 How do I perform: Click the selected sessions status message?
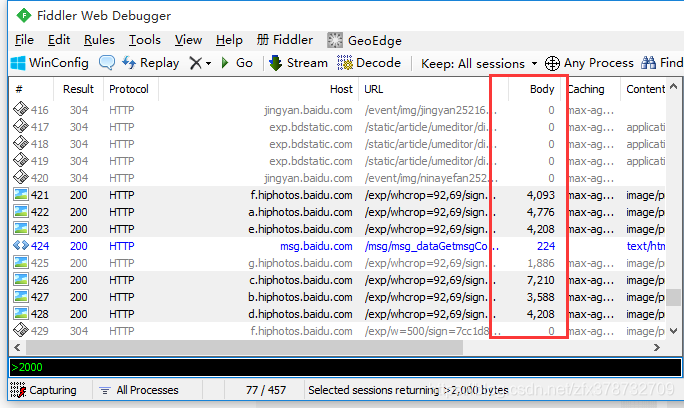408,390
